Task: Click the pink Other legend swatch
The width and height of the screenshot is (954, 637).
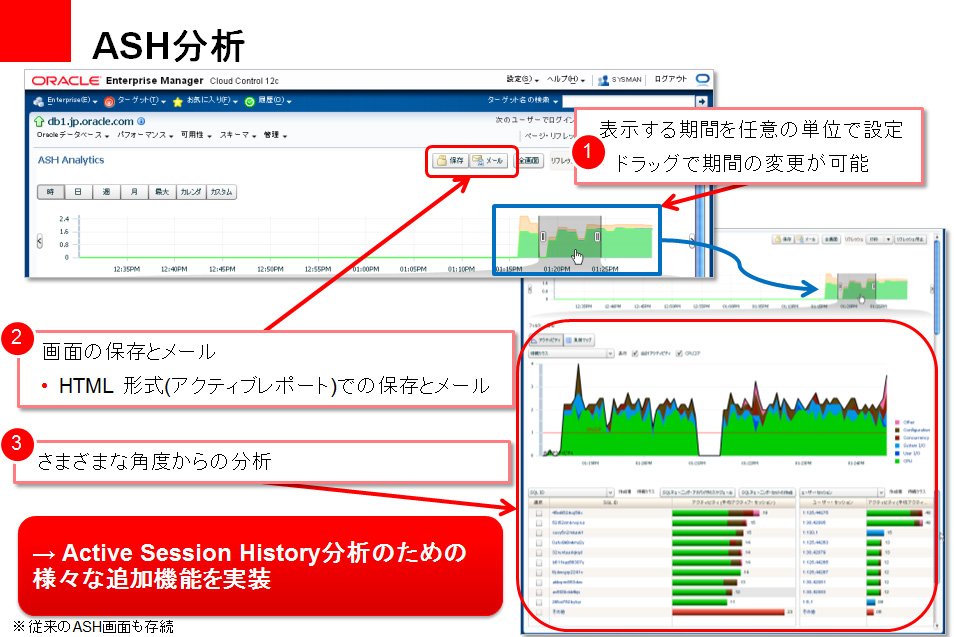Action: 897,422
